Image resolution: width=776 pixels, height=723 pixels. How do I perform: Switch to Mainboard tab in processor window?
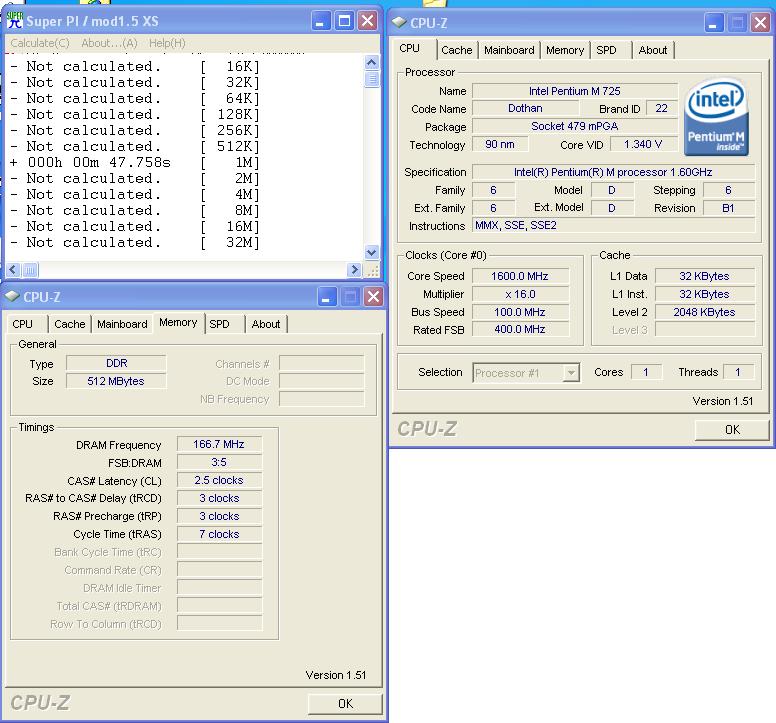coord(509,50)
